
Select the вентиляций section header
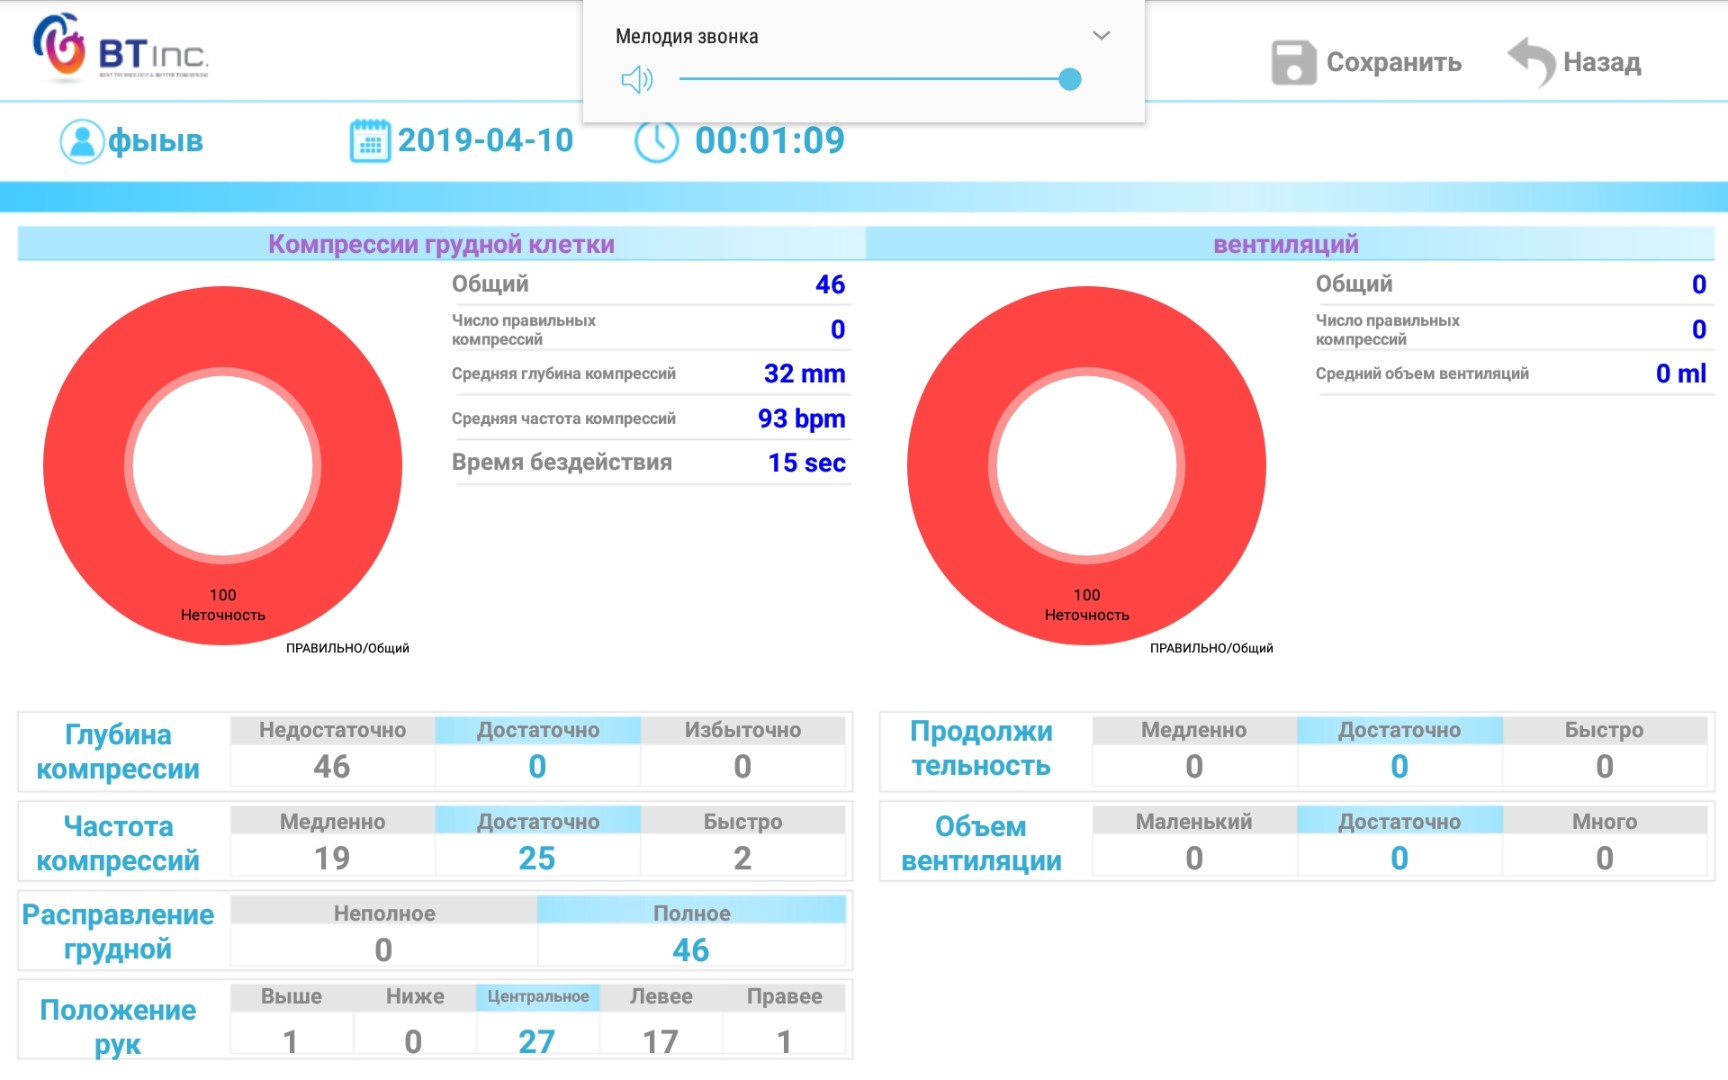tap(1285, 244)
